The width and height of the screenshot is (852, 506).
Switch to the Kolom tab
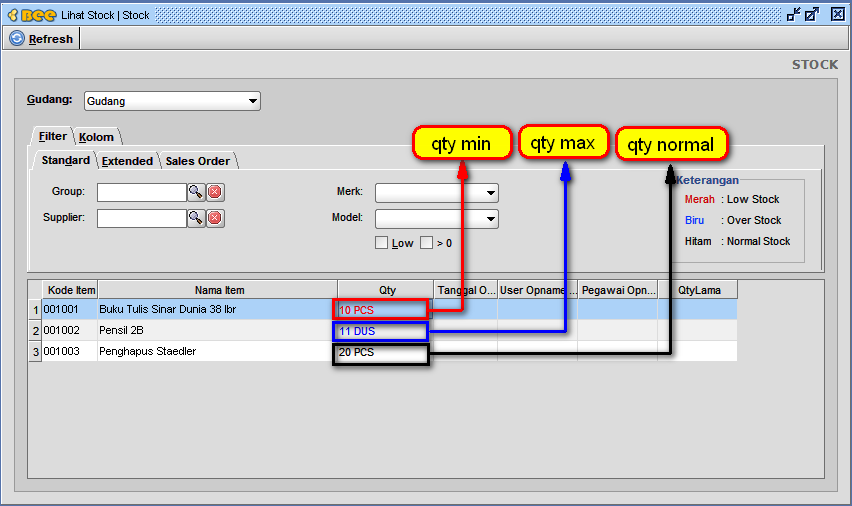pyautogui.click(x=96, y=137)
